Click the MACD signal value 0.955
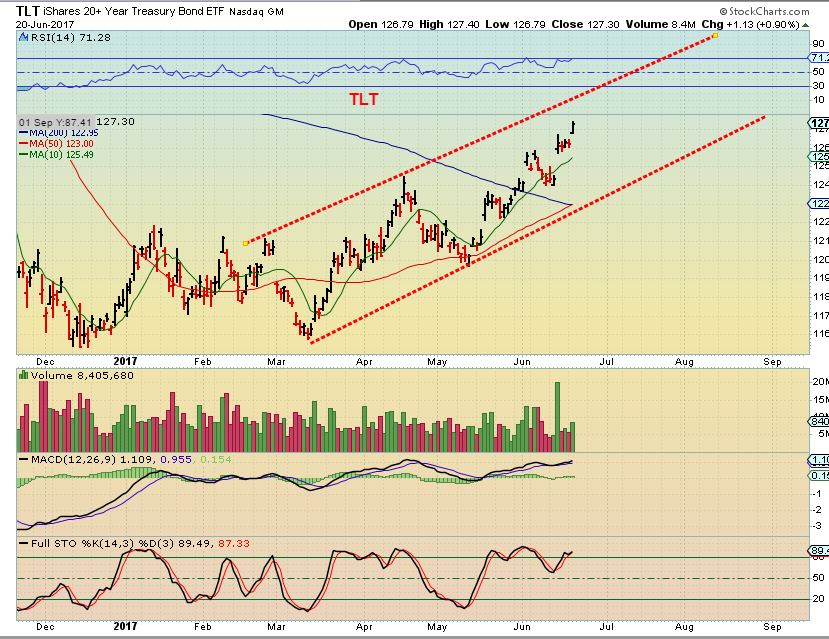Image resolution: width=829 pixels, height=639 pixels. pos(176,460)
